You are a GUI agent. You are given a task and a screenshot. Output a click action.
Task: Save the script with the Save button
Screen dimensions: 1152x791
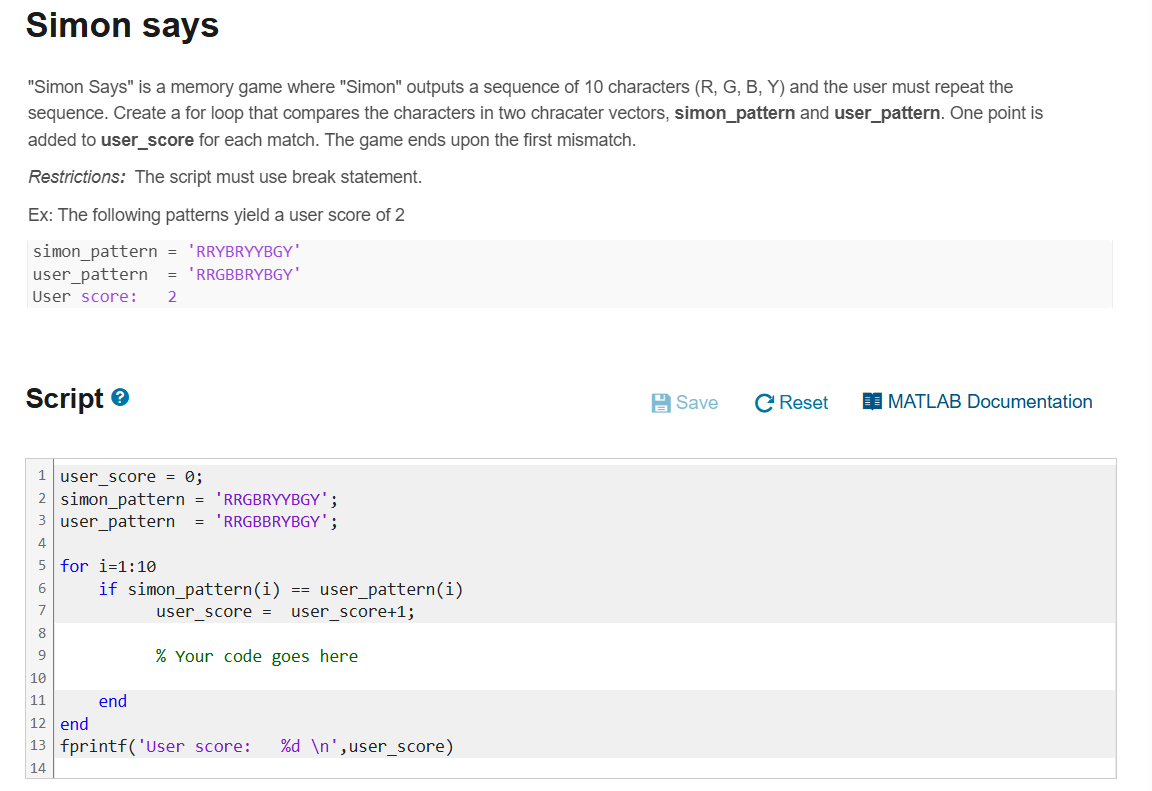[685, 402]
